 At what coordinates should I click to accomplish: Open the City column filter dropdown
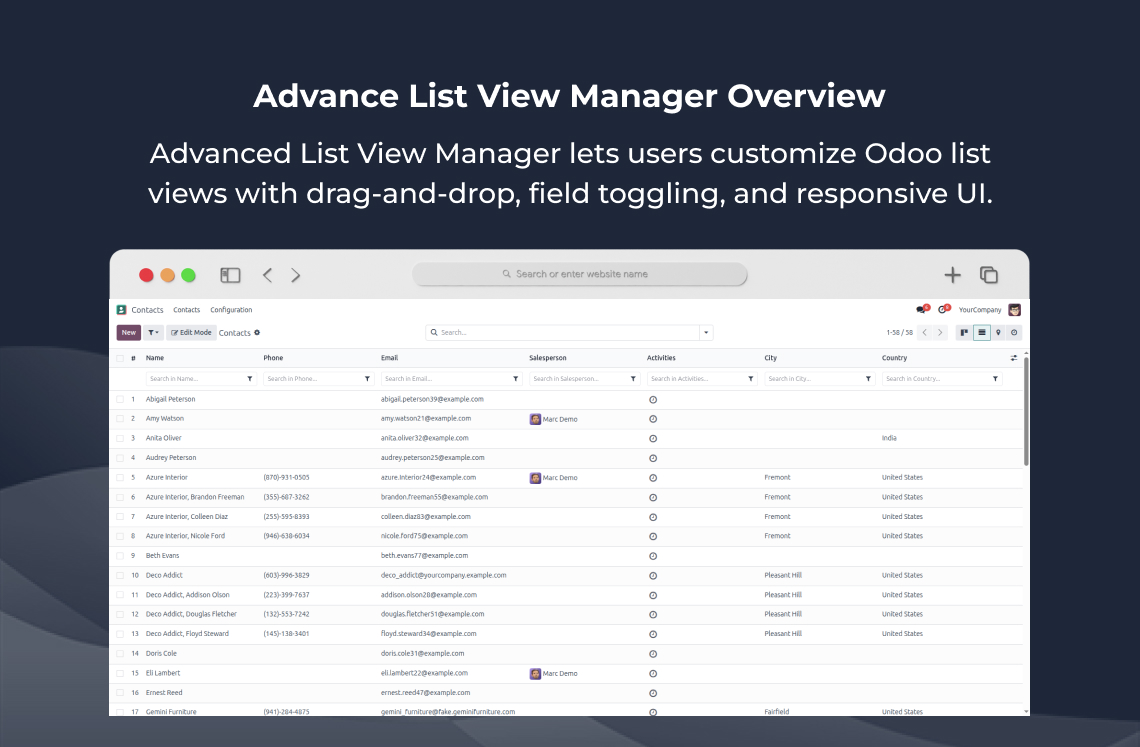(868, 379)
